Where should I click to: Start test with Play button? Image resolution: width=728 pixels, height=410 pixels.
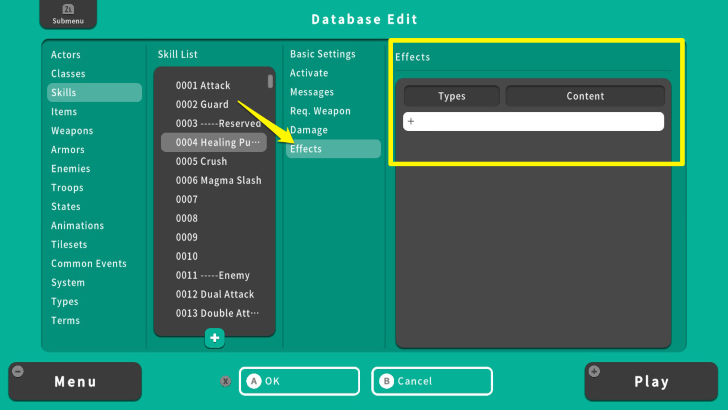click(x=651, y=382)
